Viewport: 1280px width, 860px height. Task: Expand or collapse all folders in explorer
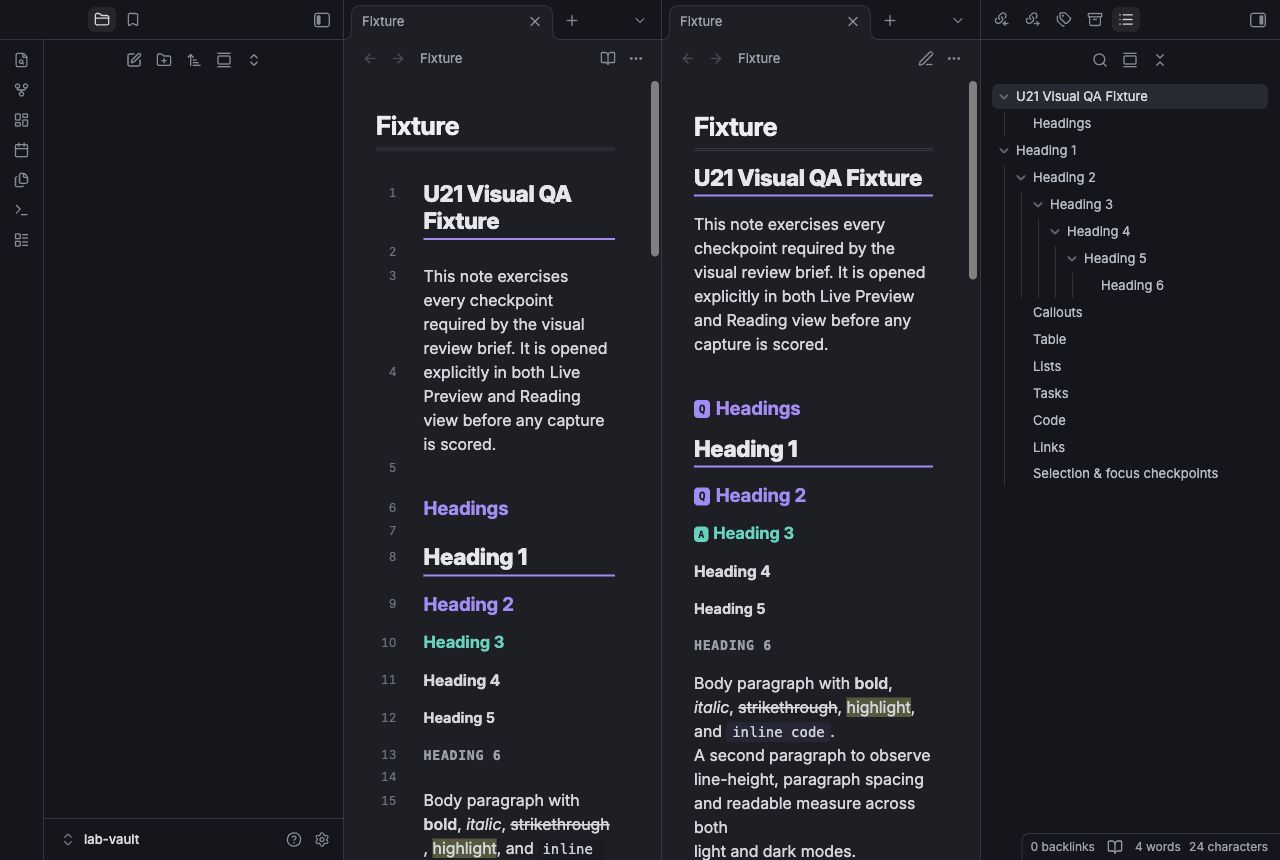click(x=254, y=60)
